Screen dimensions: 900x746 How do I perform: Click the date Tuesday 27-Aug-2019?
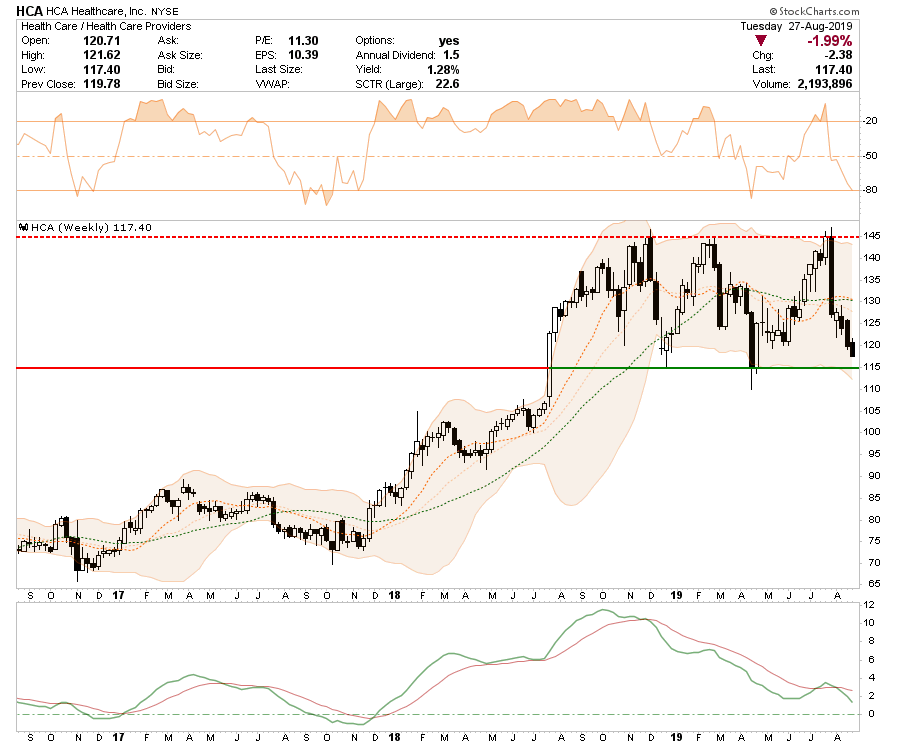796,26
